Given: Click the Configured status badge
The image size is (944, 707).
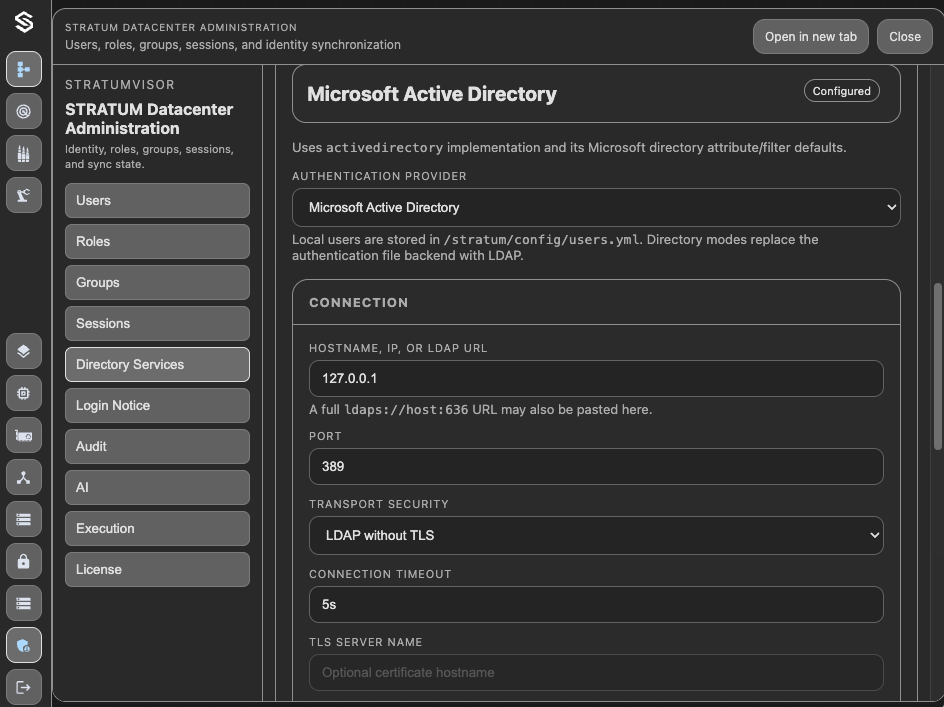Looking at the screenshot, I should (842, 91).
